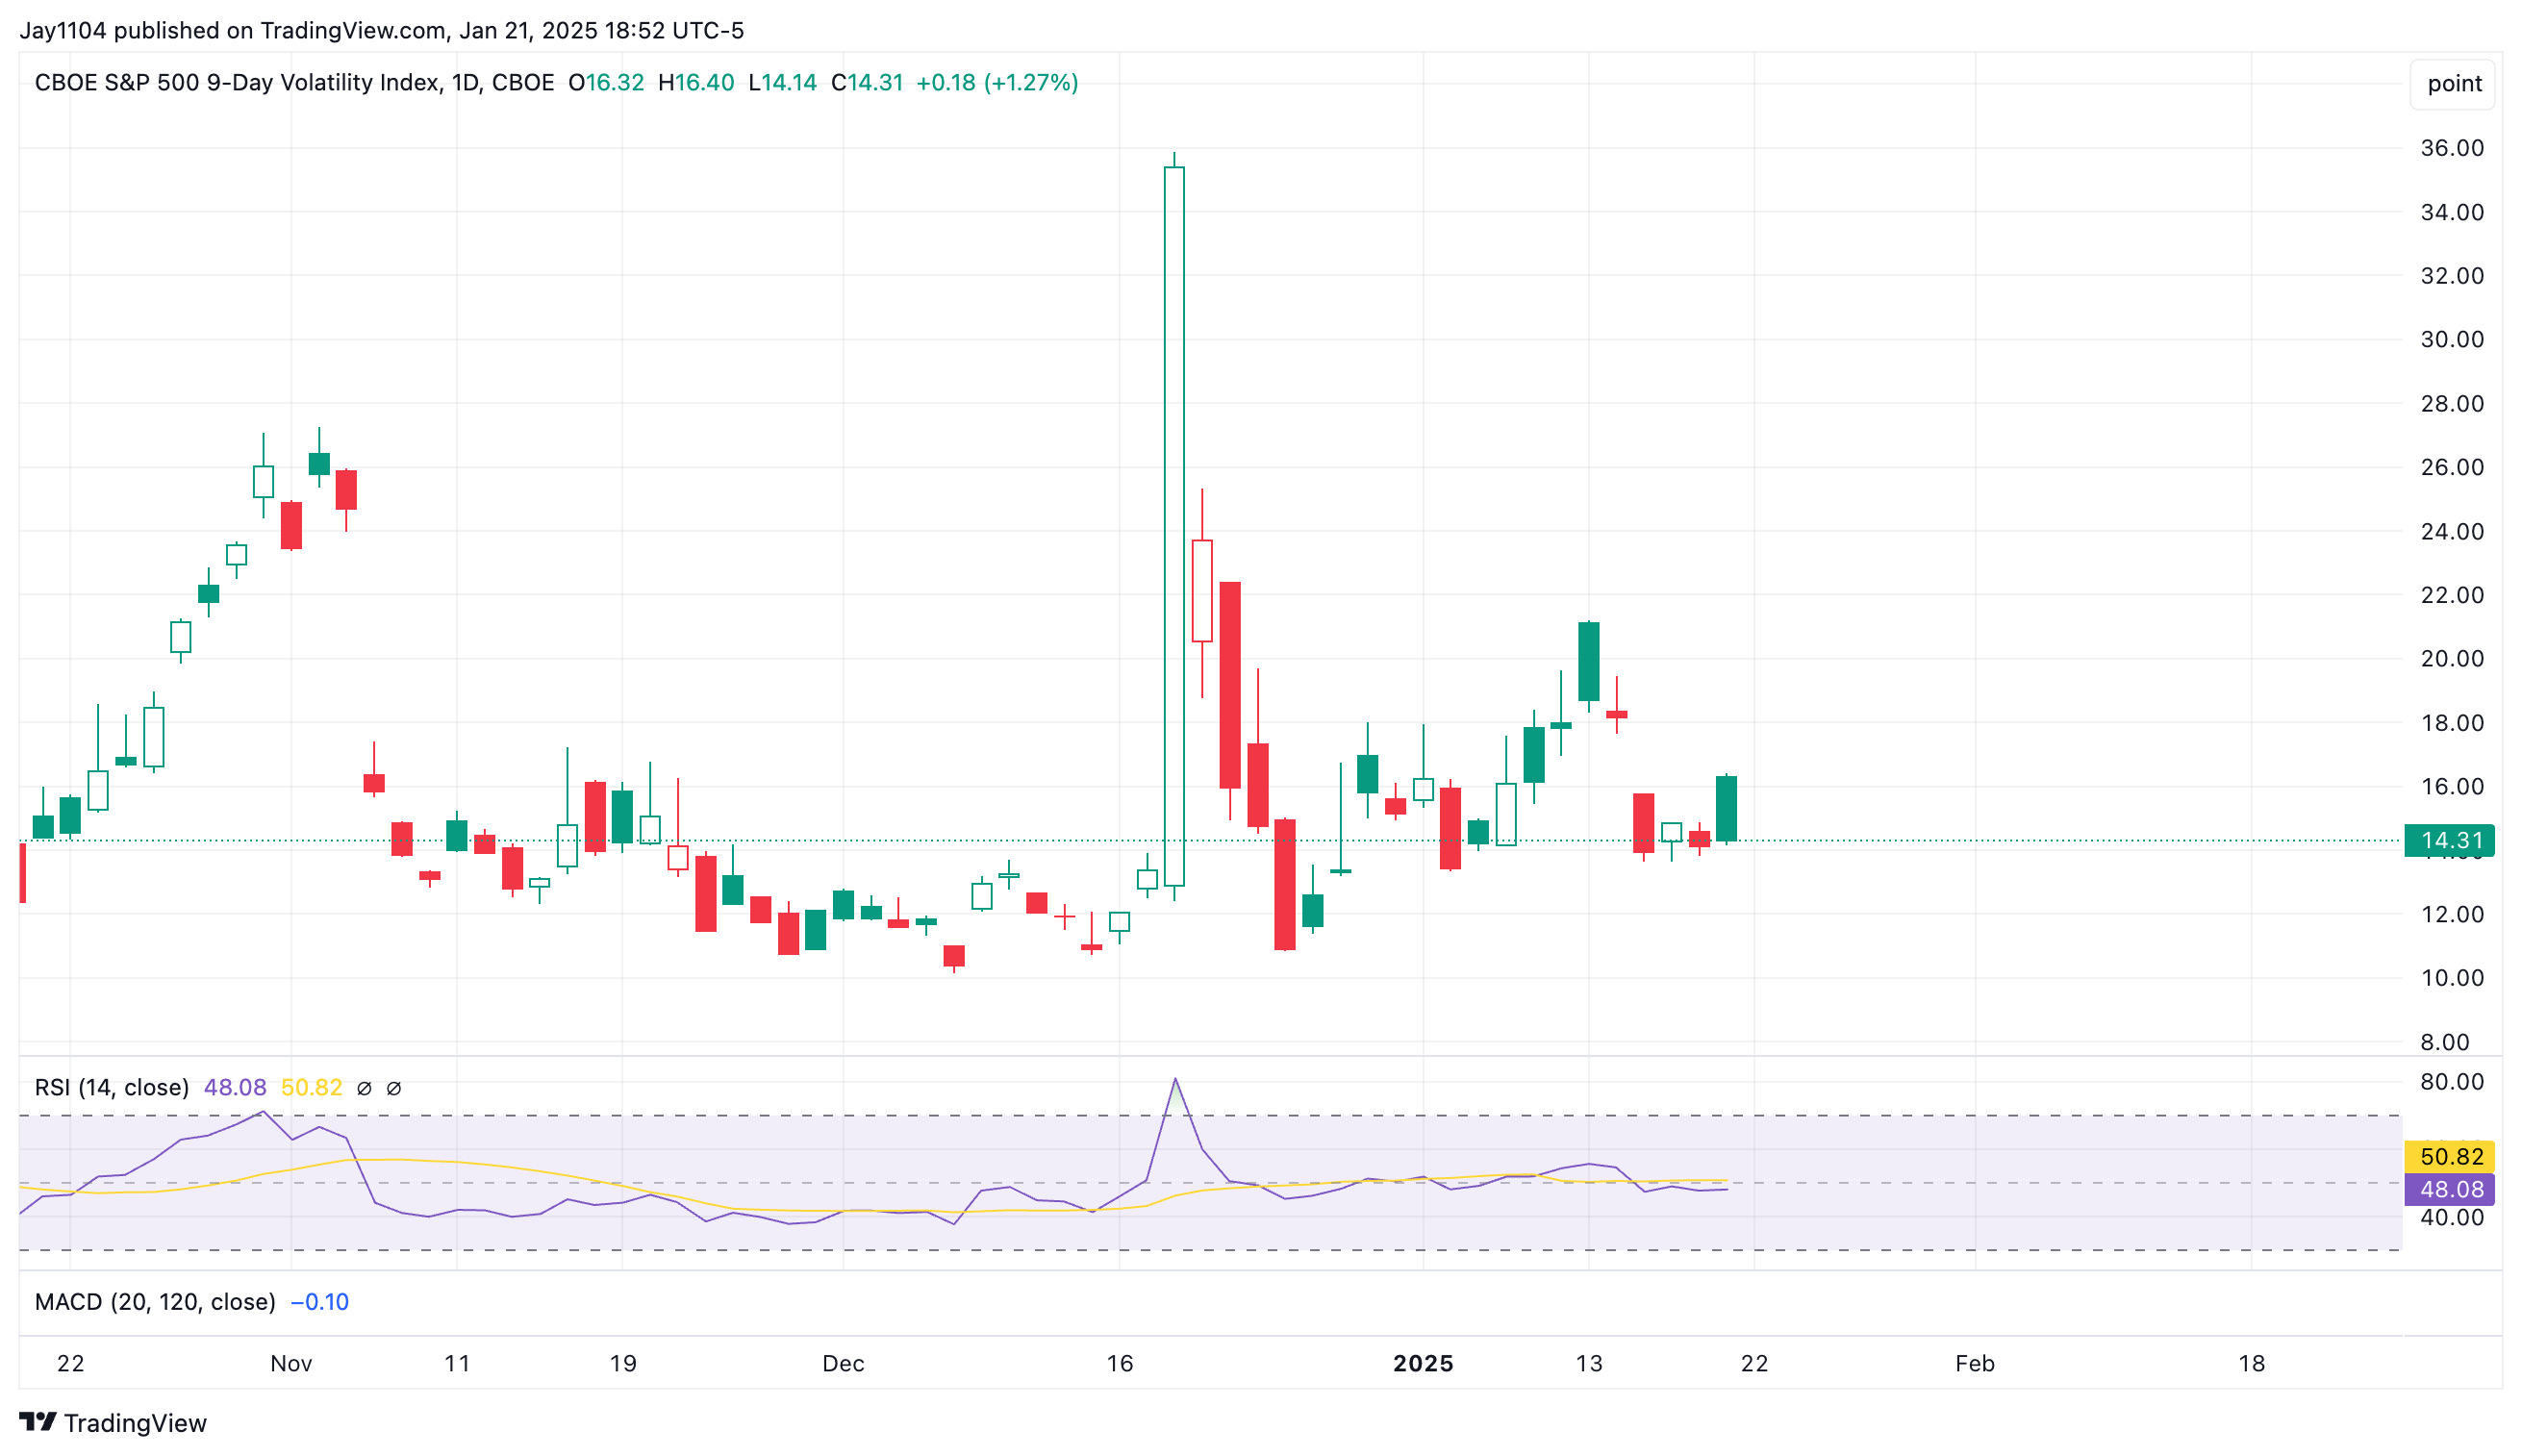Click the 'Feb' label on the time axis
This screenshot has height=1456, width=2522.
[1975, 1363]
